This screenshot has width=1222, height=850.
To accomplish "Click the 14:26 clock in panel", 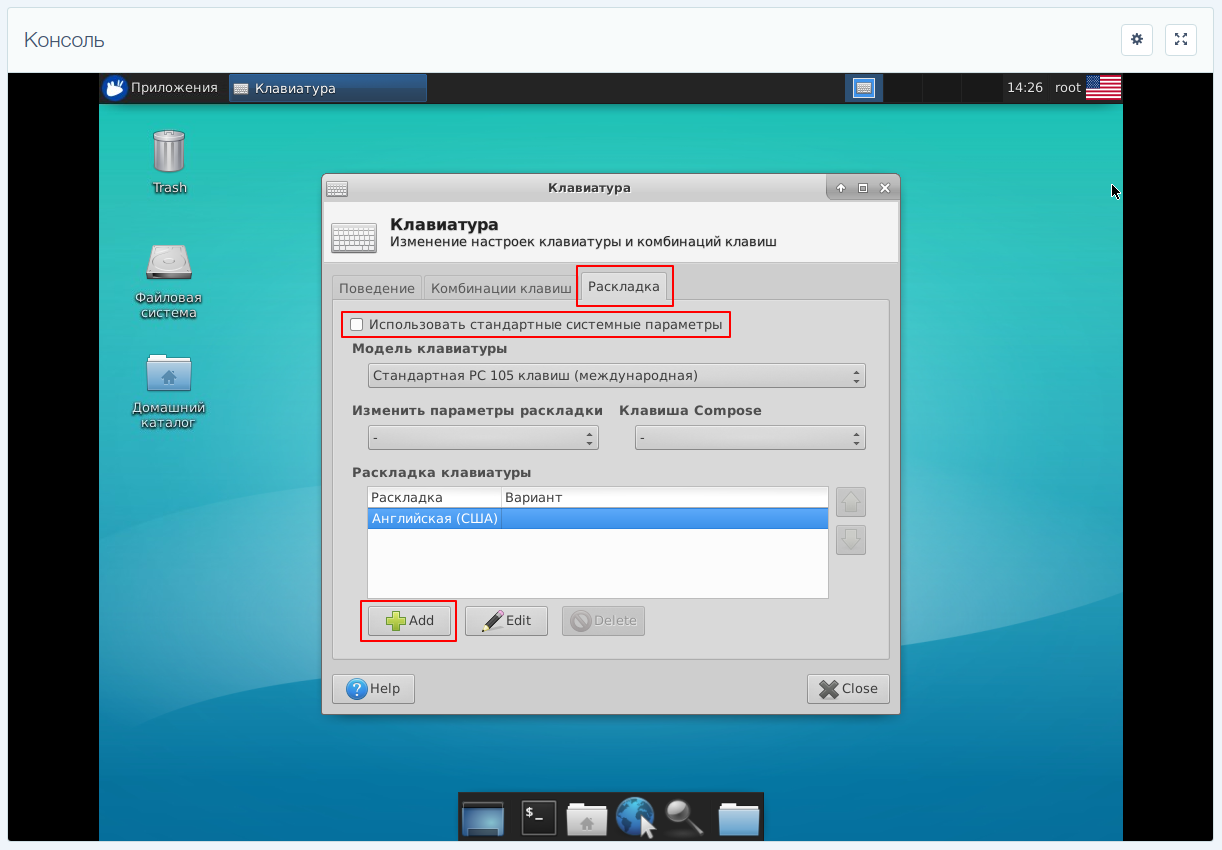I will (x=1025, y=88).
